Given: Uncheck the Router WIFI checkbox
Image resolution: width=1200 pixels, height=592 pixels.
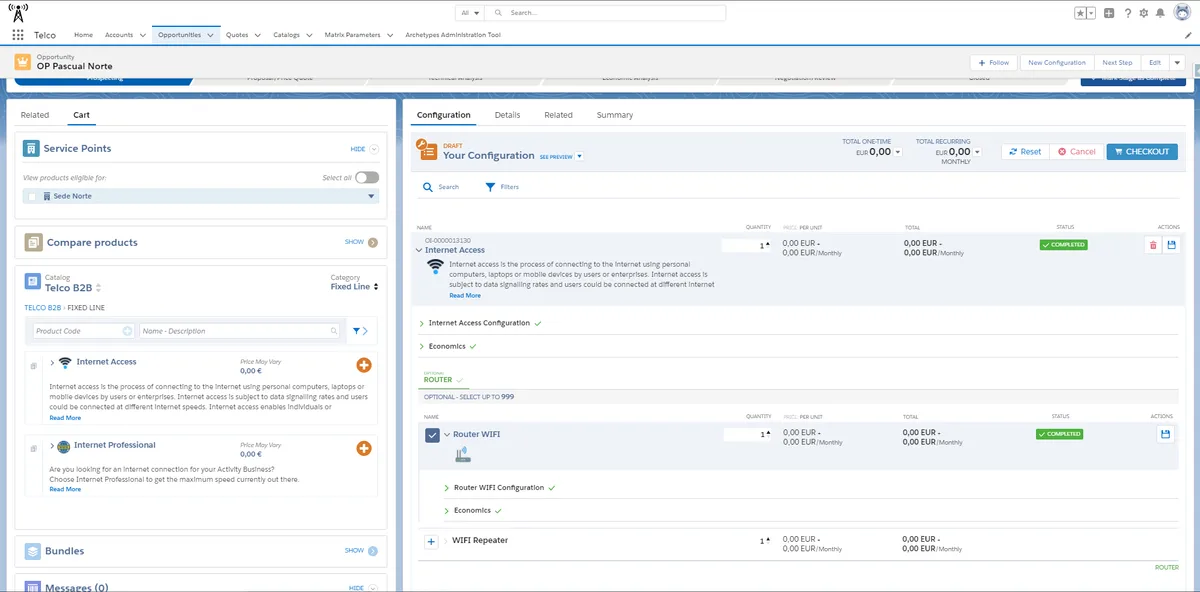Looking at the screenshot, I should click(x=432, y=435).
